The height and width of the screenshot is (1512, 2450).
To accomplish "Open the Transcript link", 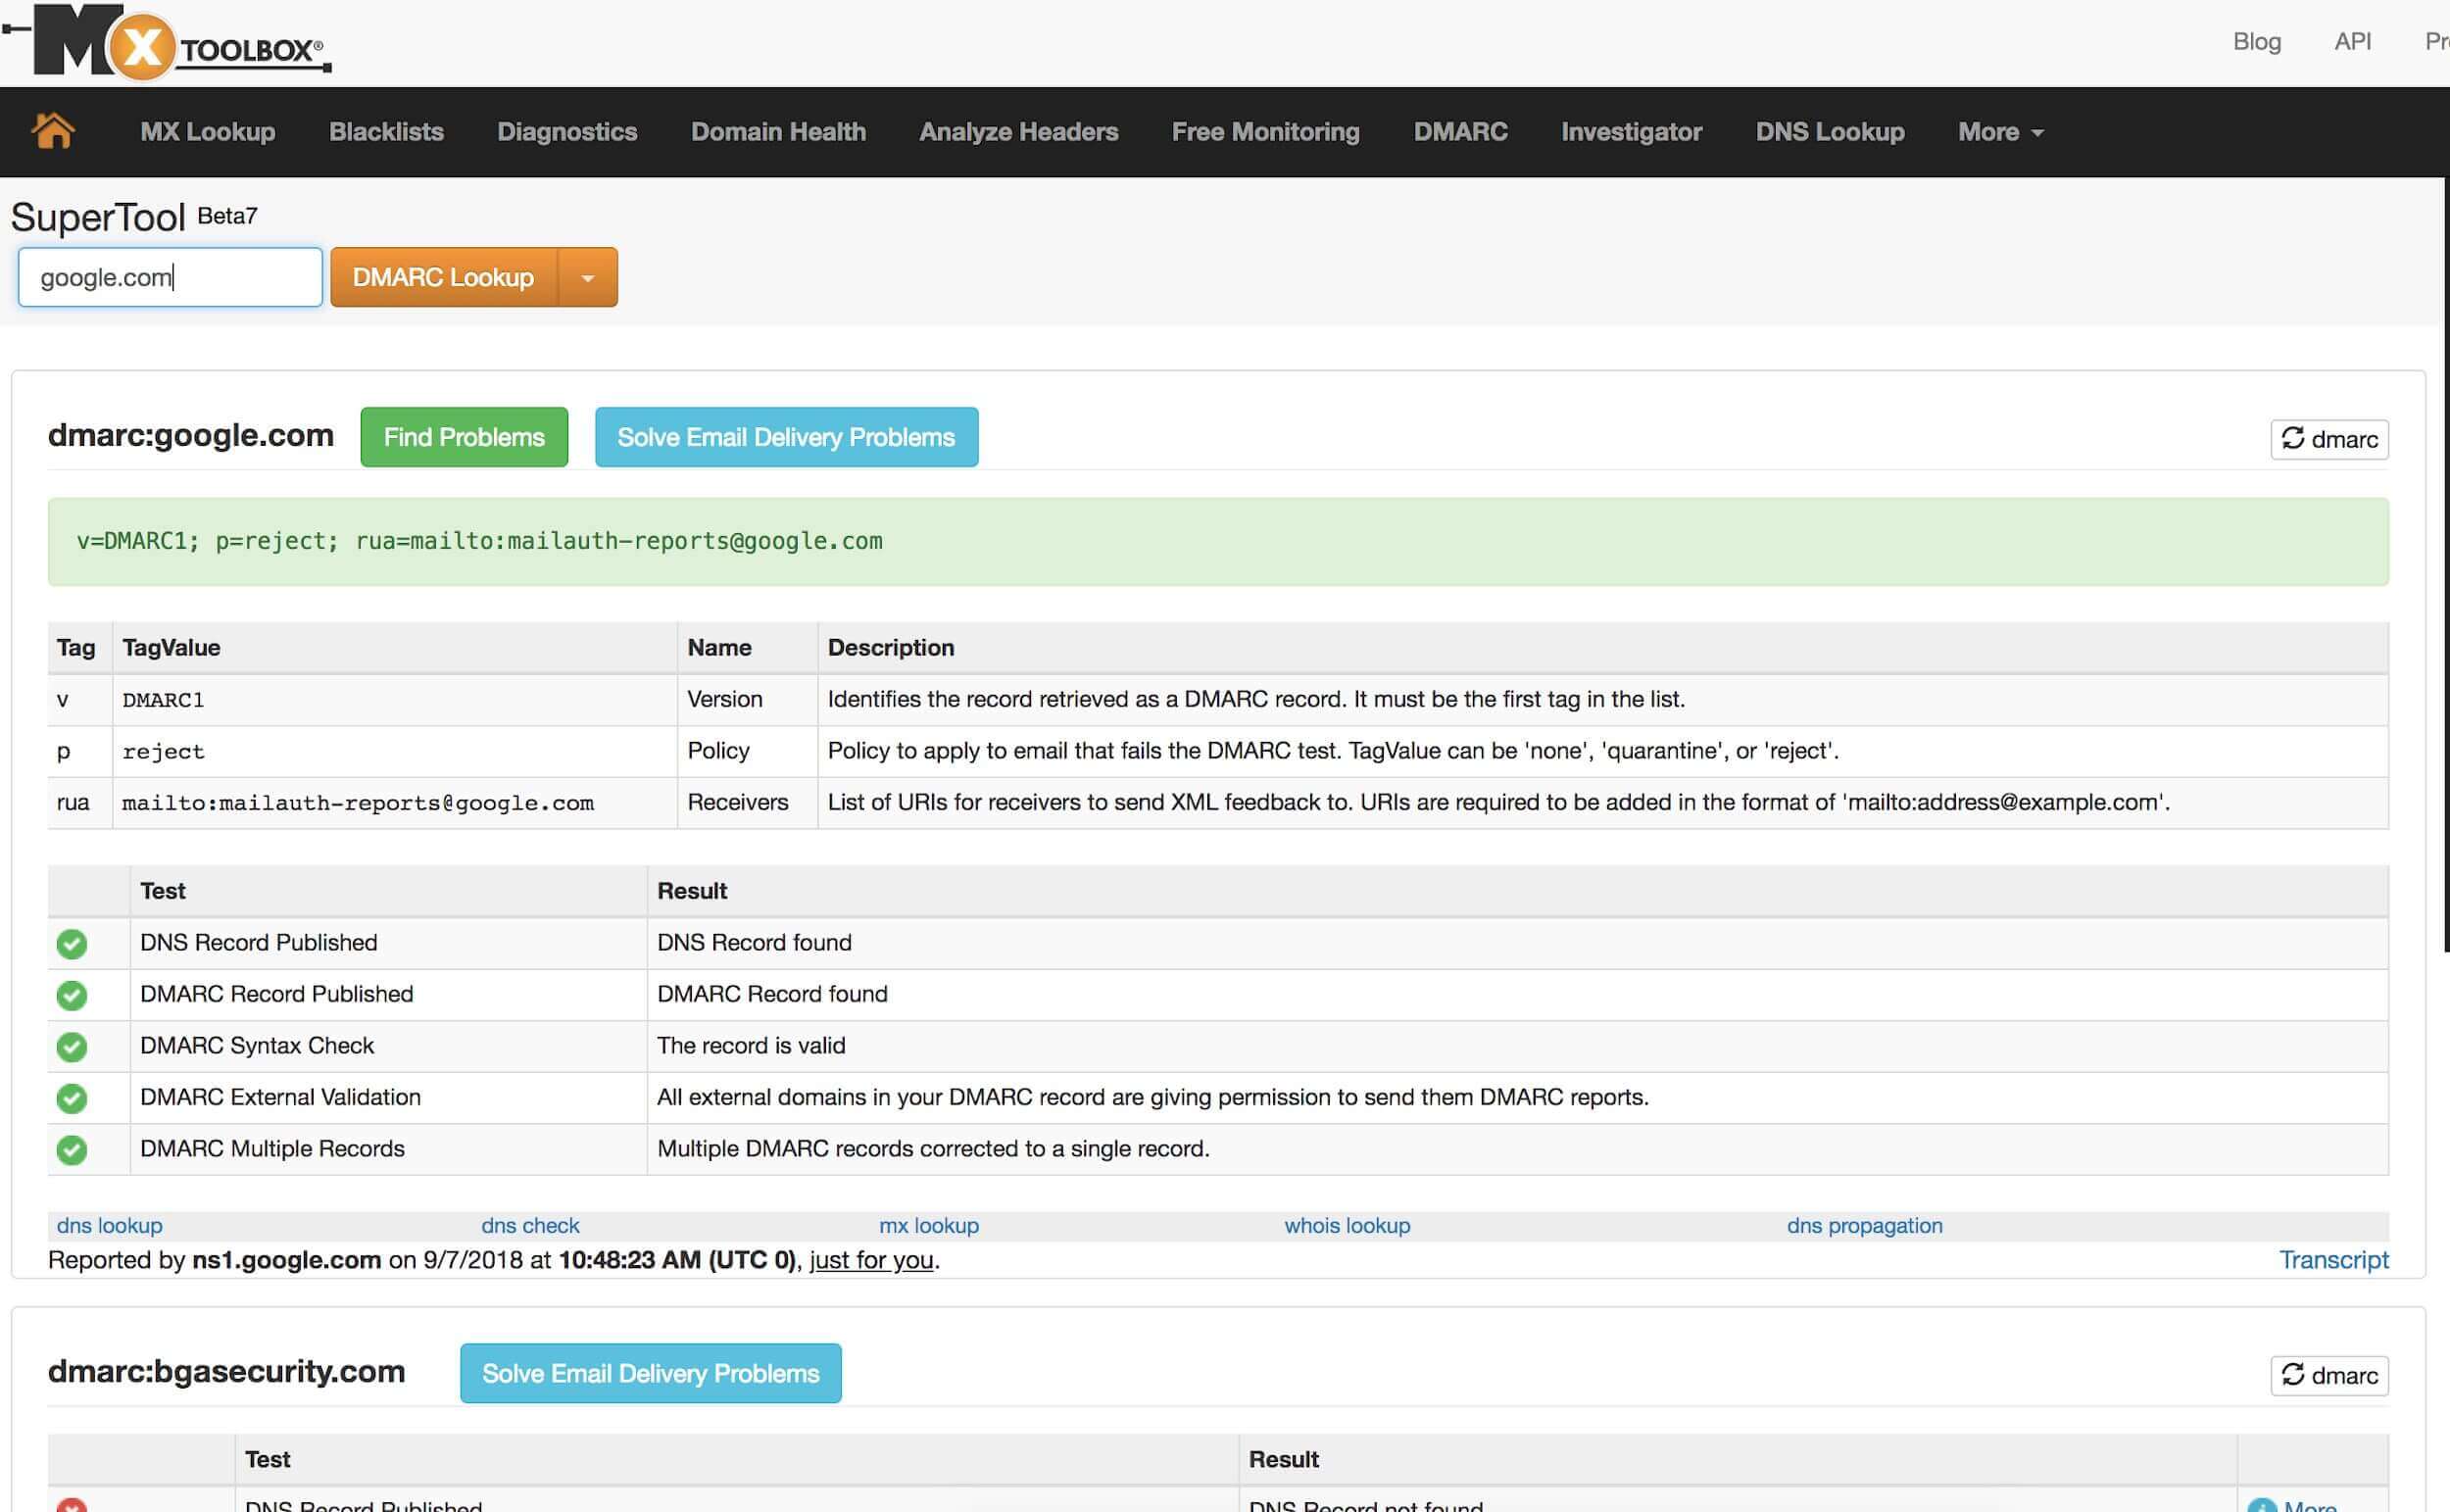I will (2333, 1259).
